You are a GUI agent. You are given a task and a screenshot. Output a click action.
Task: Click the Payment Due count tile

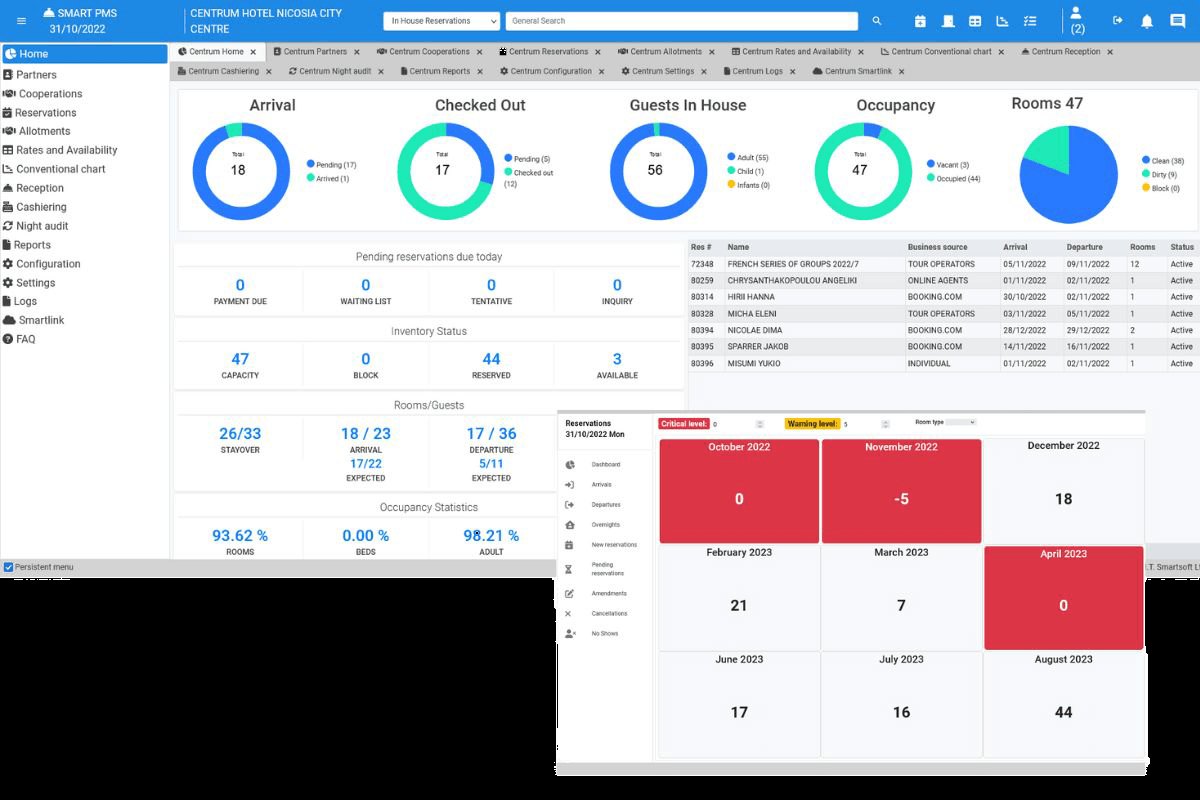(x=240, y=291)
